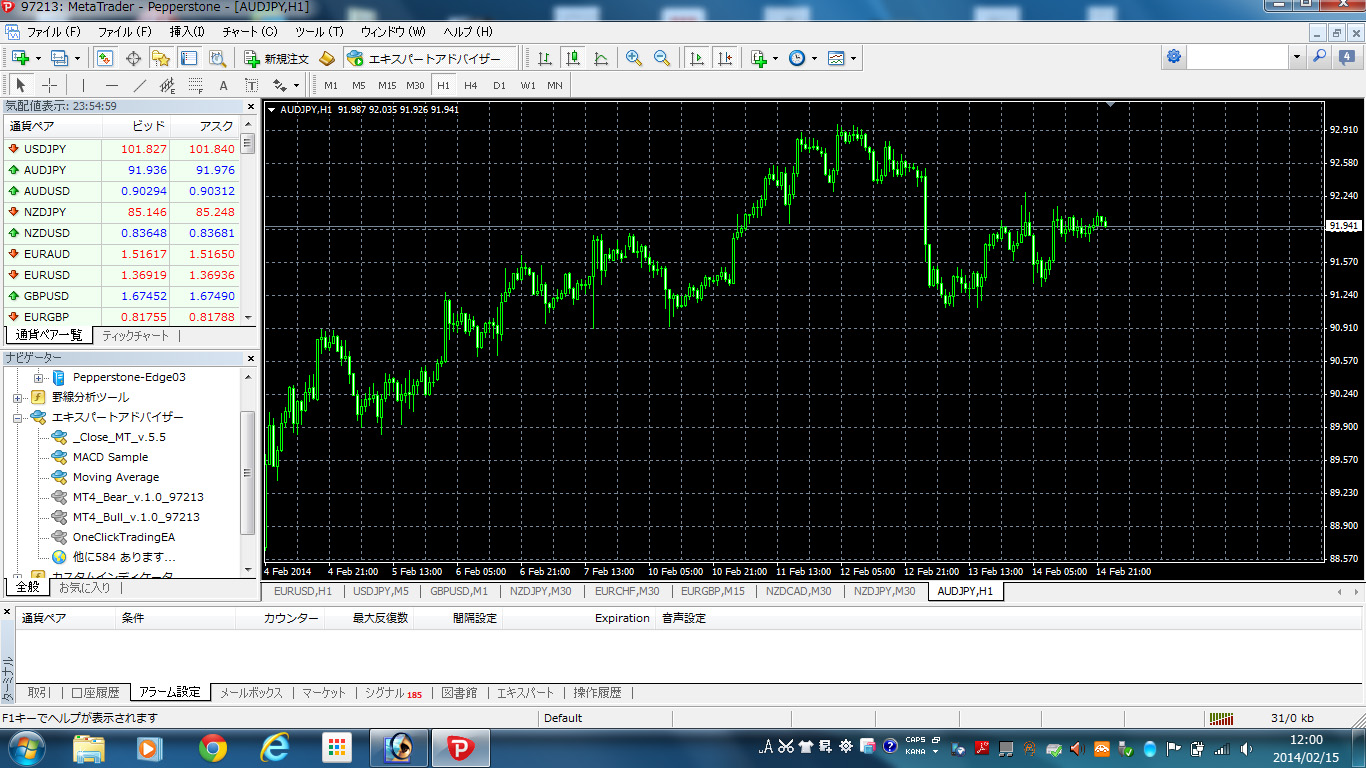The width and height of the screenshot is (1366, 768).
Task: Open the チャート (C) menu
Action: click(x=250, y=32)
